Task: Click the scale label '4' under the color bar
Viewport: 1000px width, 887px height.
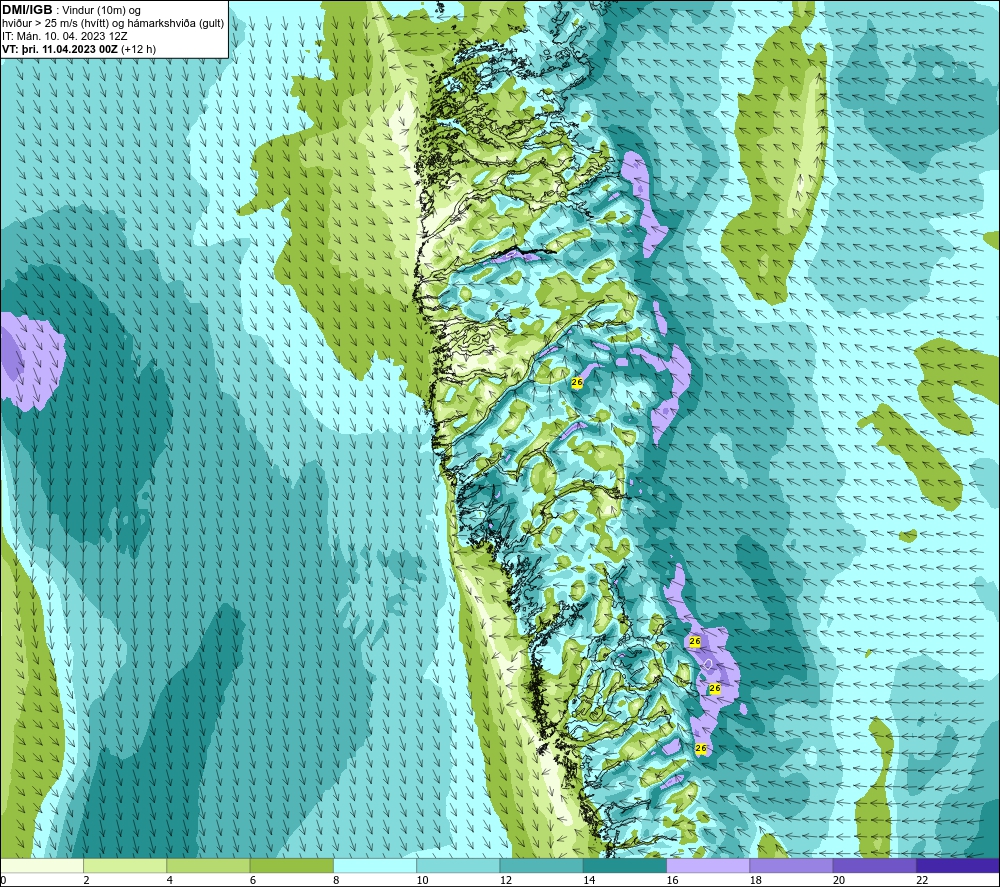Action: pyautogui.click(x=170, y=880)
